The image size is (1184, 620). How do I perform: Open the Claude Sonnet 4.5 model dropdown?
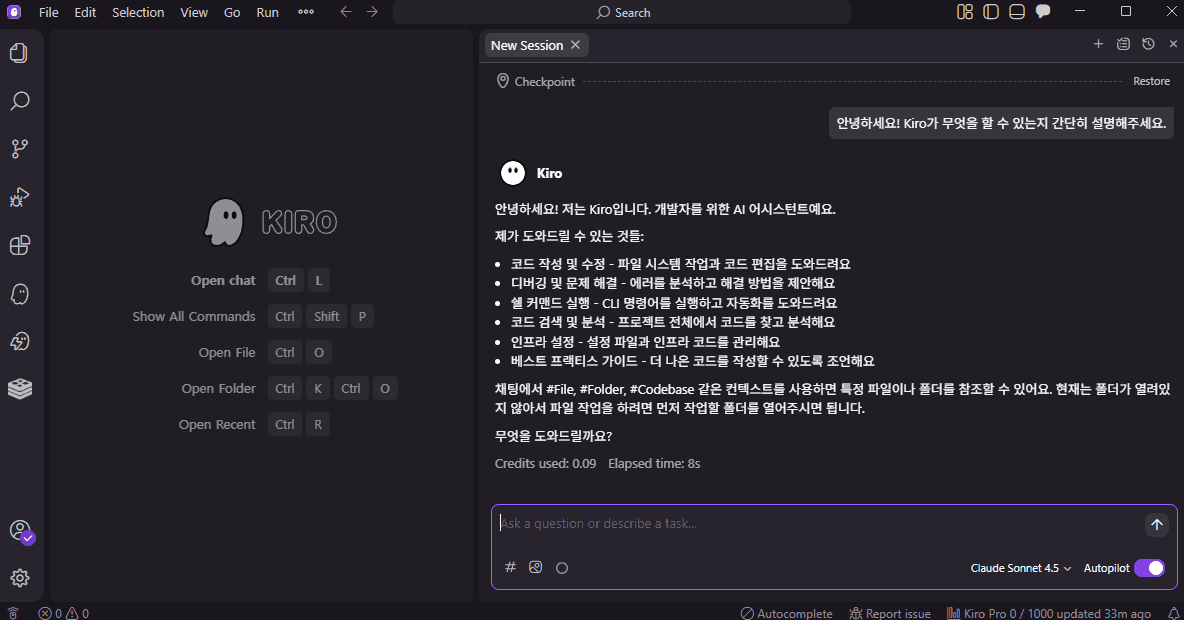pyautogui.click(x=1020, y=568)
